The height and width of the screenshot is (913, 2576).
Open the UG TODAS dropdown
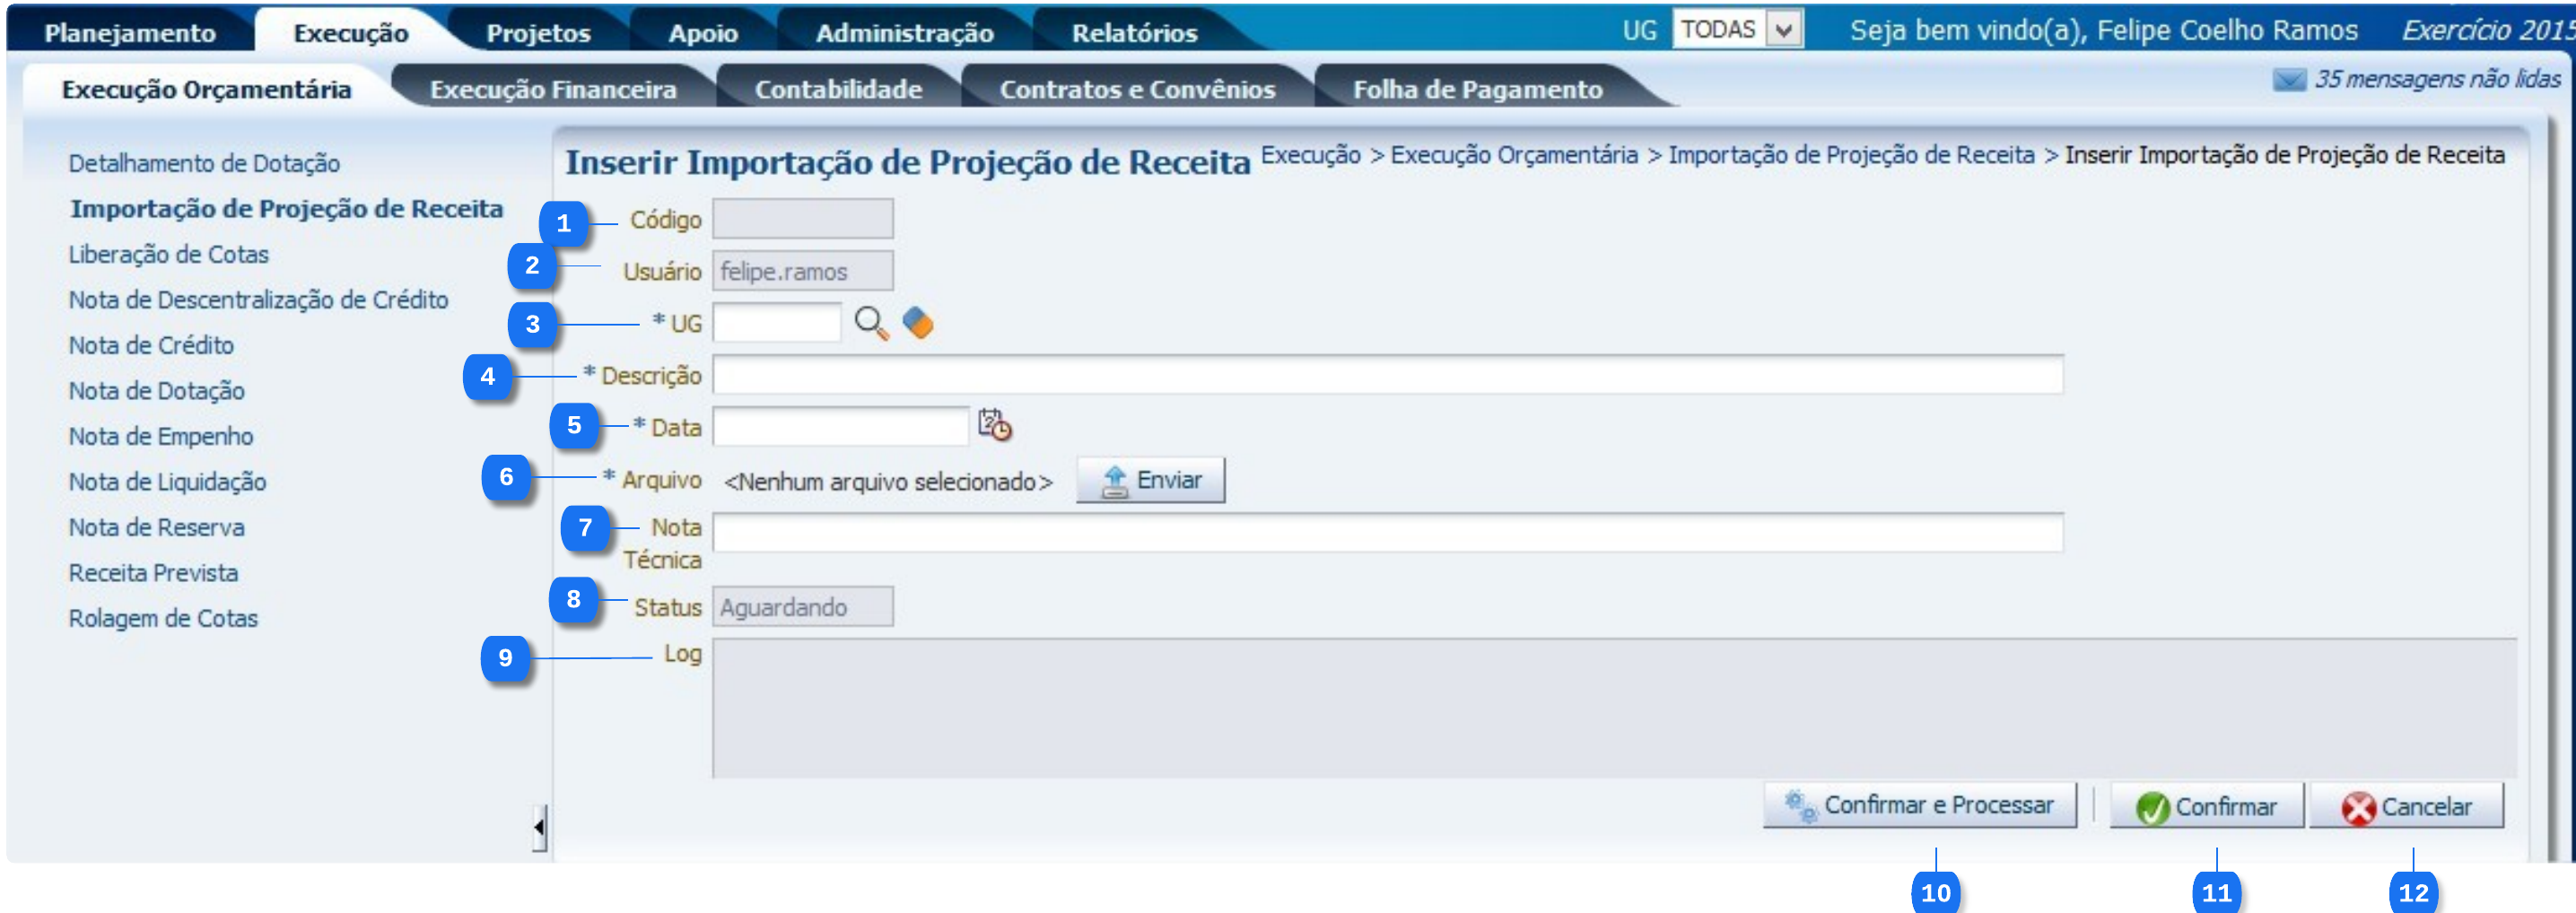[1783, 30]
